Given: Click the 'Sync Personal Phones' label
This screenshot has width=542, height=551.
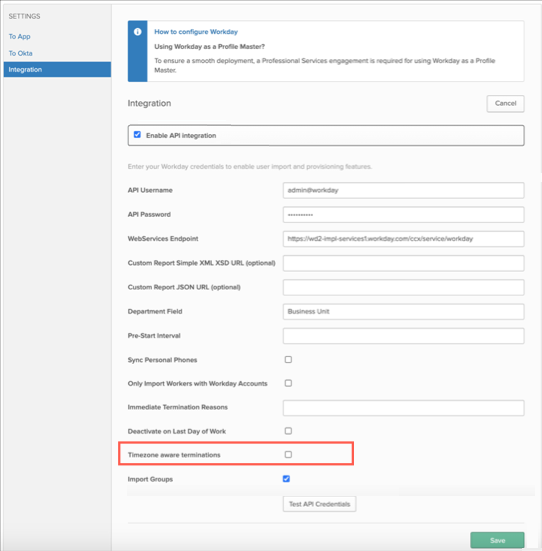Looking at the screenshot, I should [162, 360].
